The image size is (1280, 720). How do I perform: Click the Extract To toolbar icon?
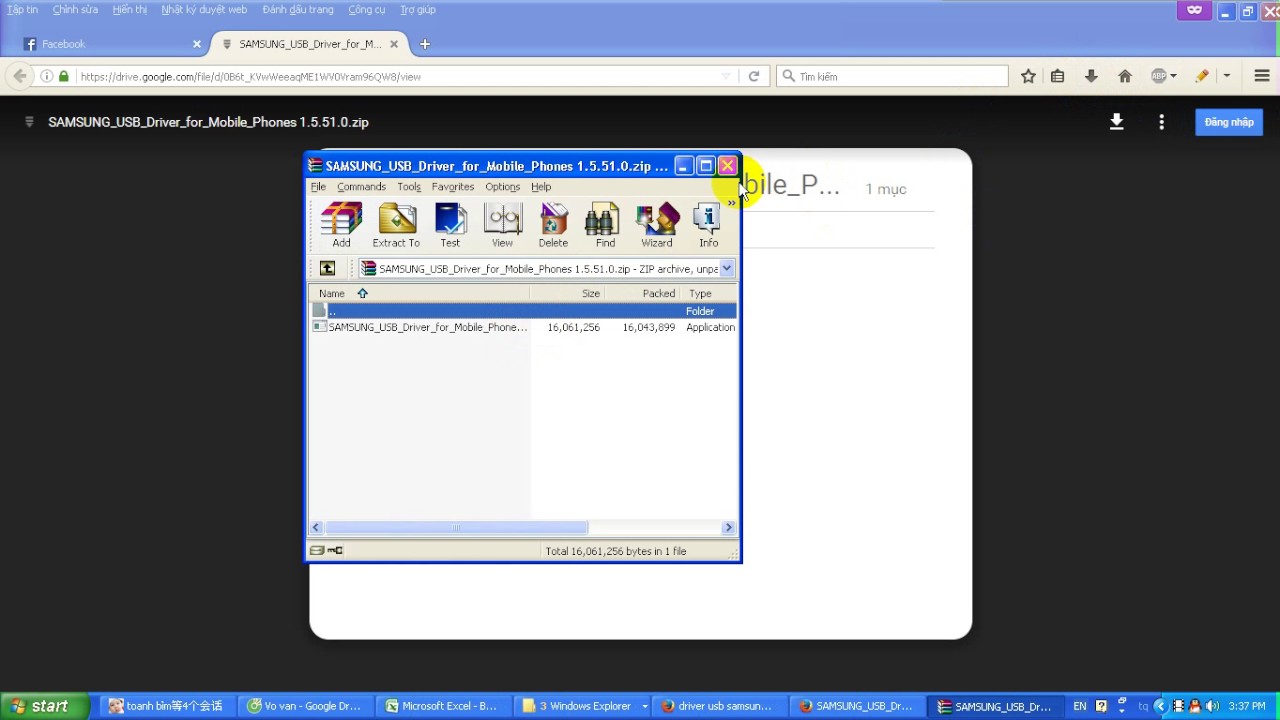tap(396, 225)
